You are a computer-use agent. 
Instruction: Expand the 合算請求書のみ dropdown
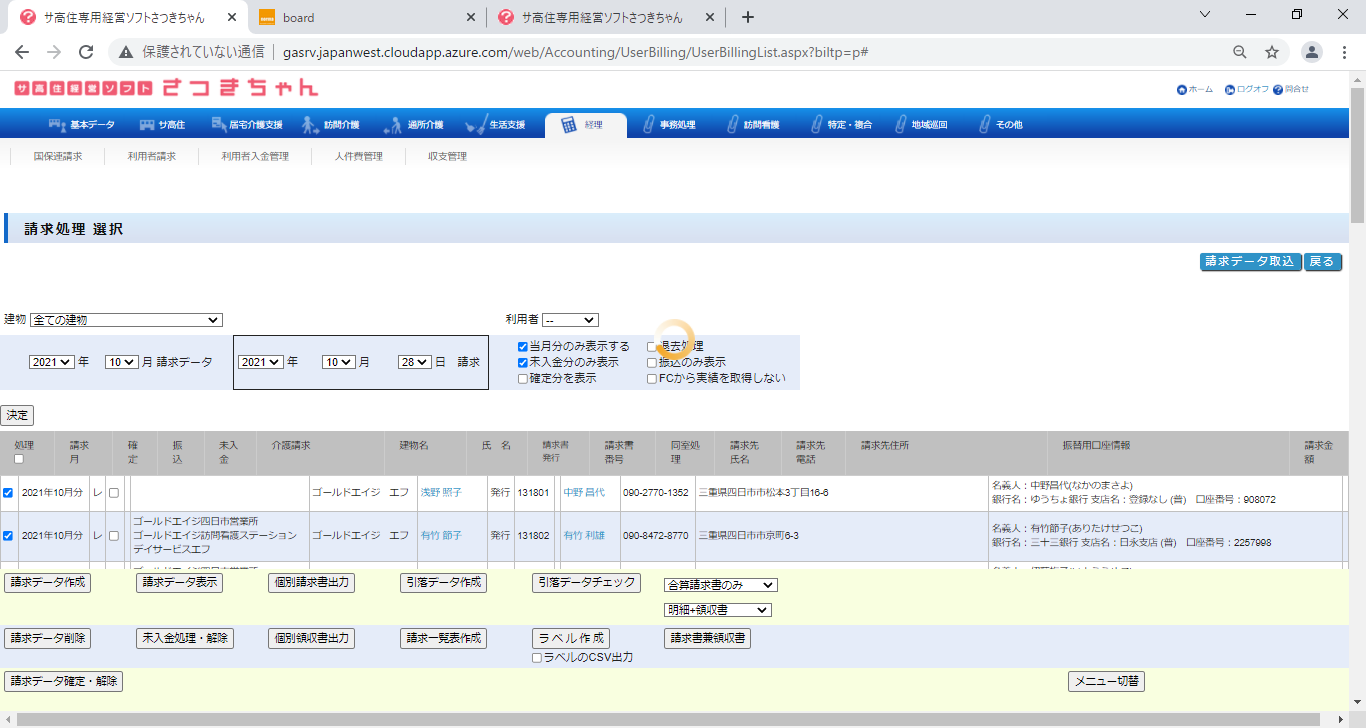(x=720, y=585)
